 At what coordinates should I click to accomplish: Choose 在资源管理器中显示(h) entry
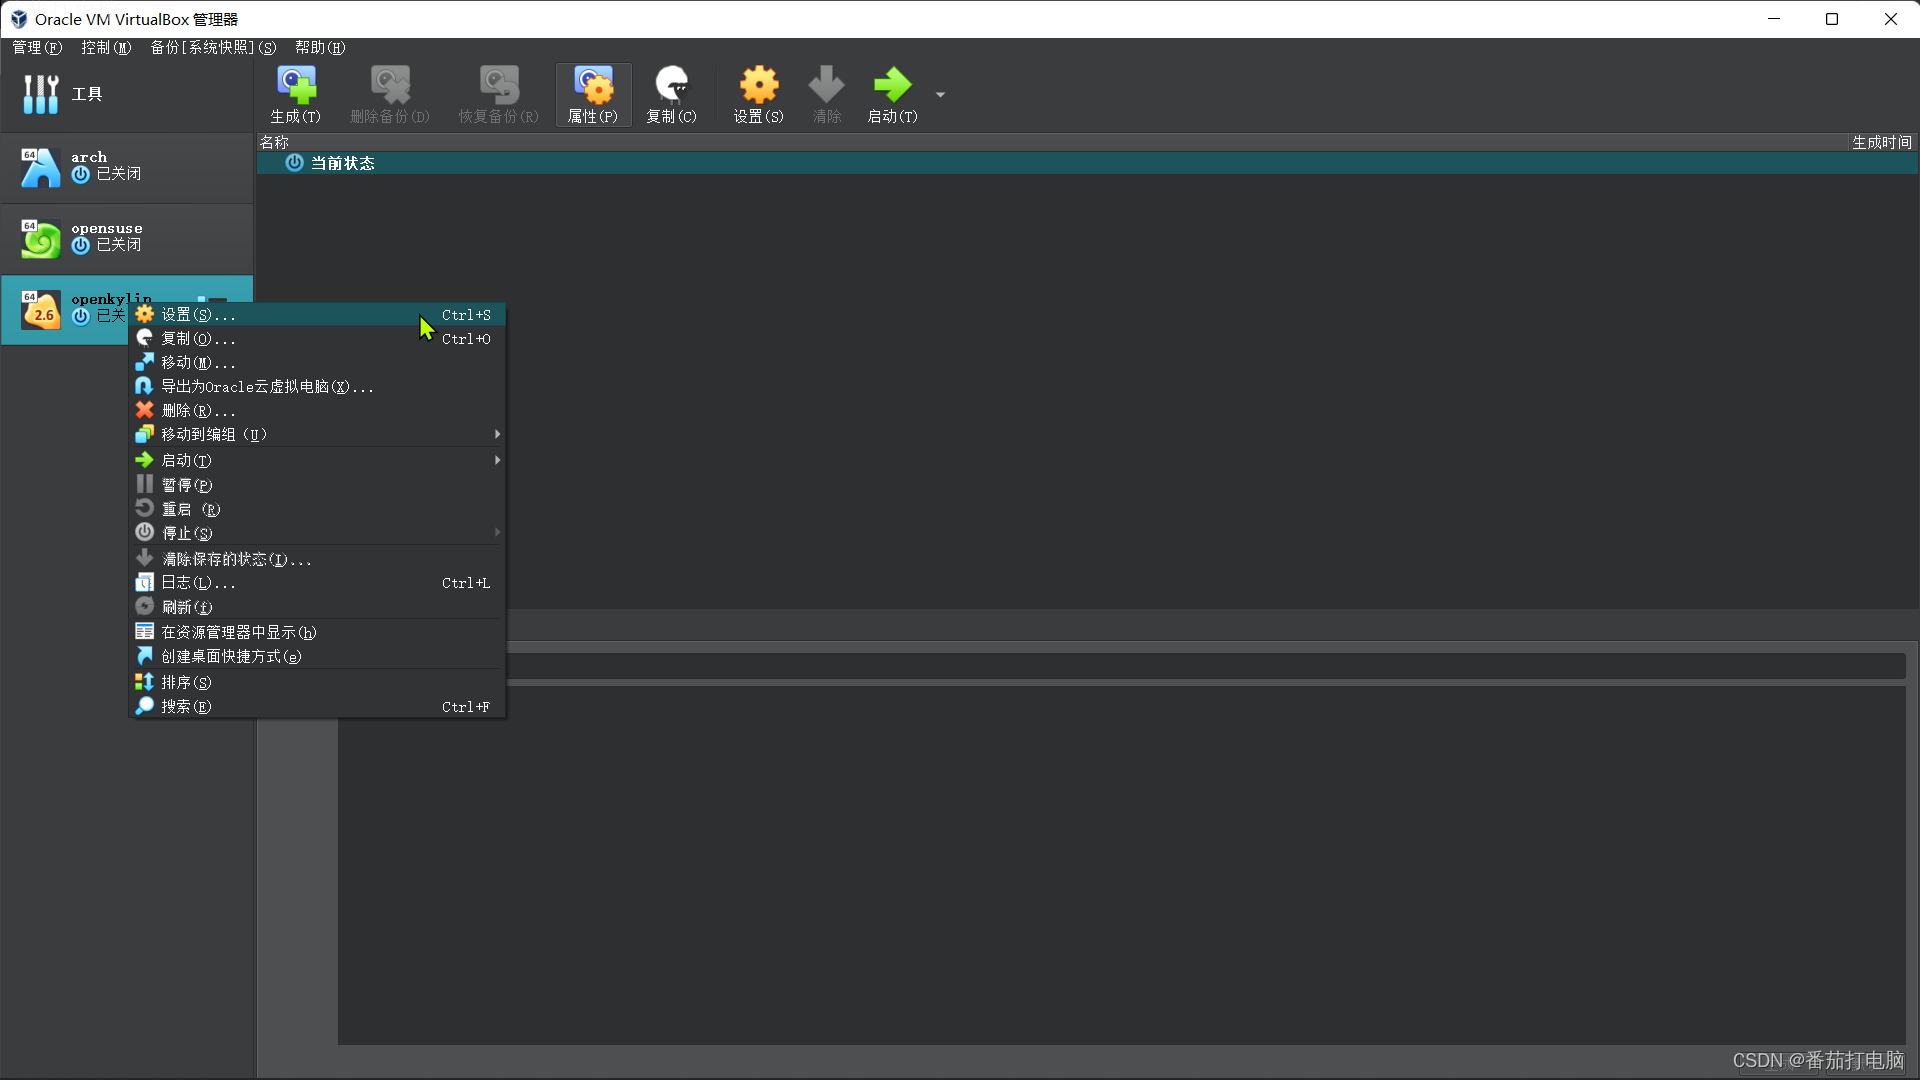[317, 633]
